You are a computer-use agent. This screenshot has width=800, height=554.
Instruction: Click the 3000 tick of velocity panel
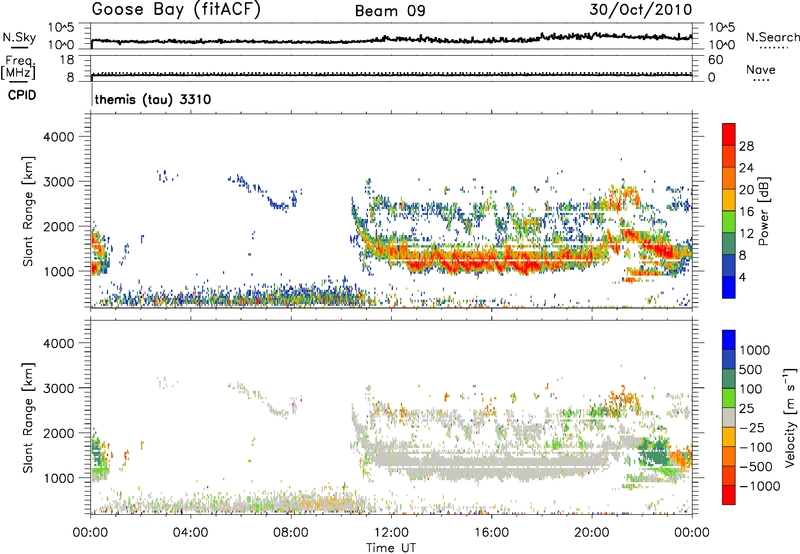tap(58, 388)
